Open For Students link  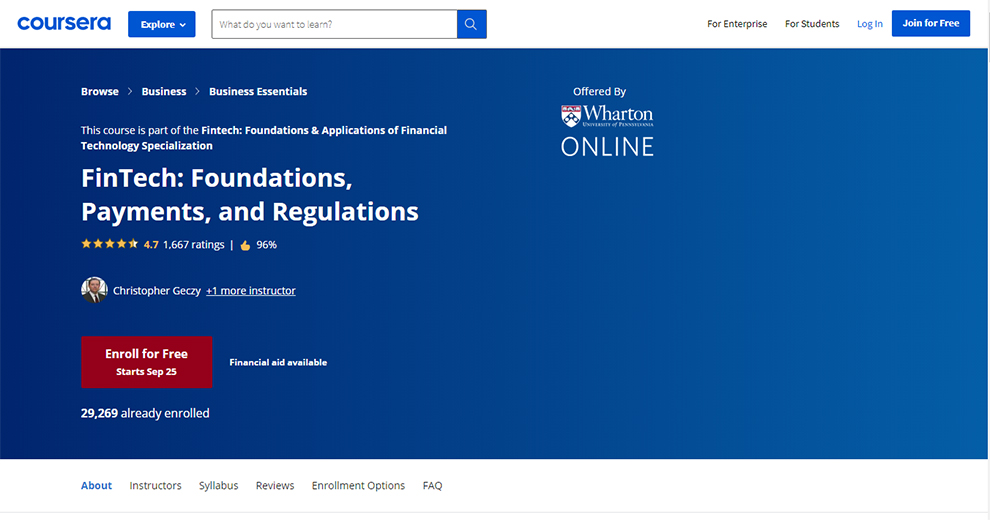[x=812, y=24]
